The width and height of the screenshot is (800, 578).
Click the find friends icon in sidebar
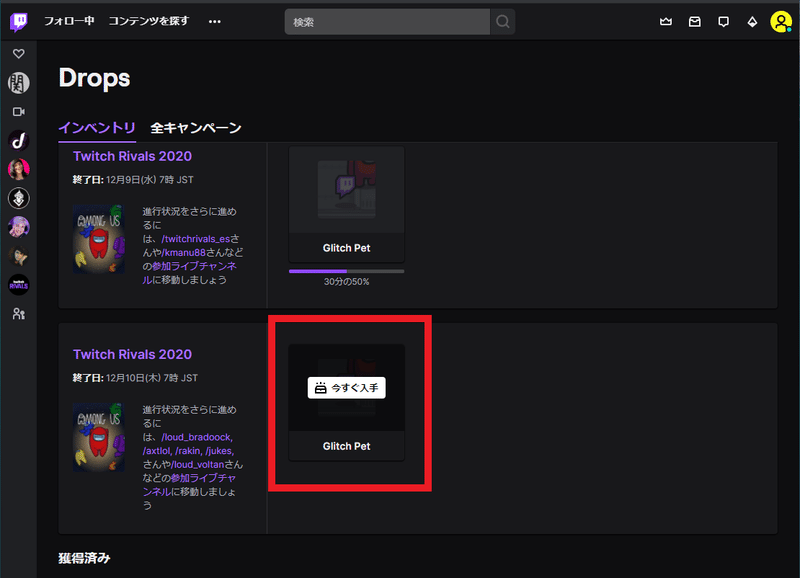tap(19, 314)
